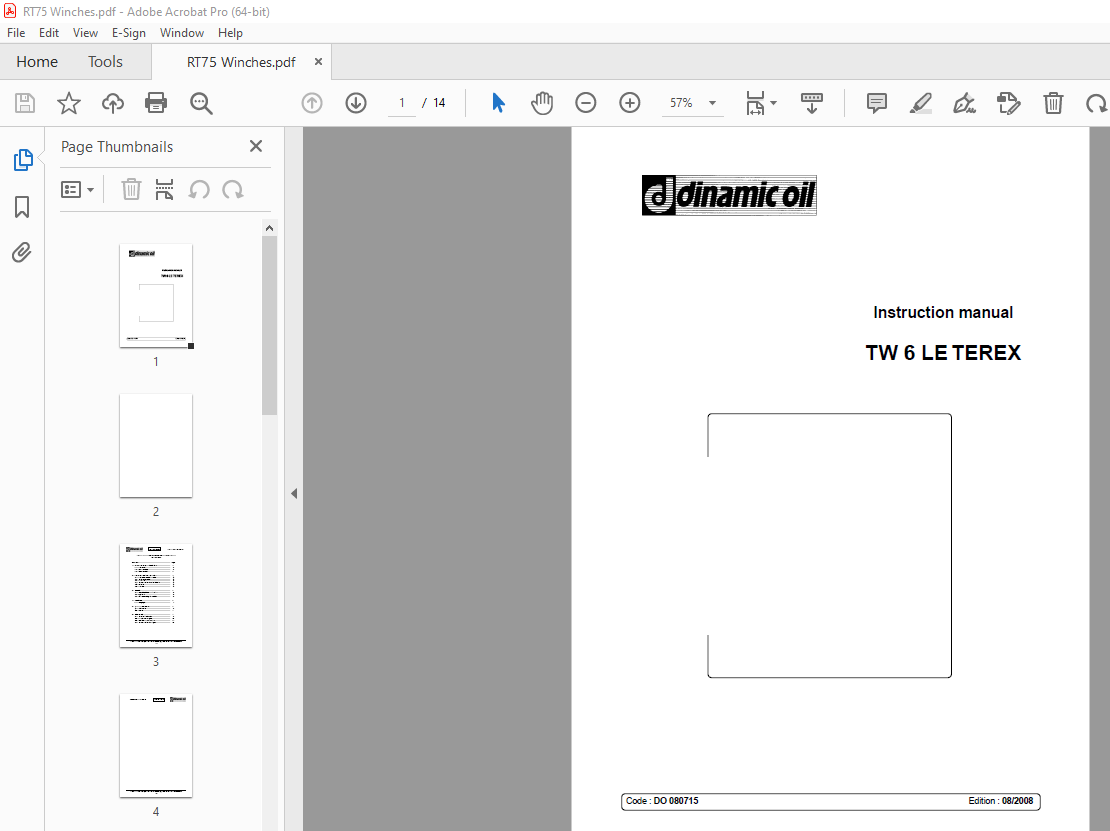The width and height of the screenshot is (1110, 831).
Task: Click the 'Instruction manual' heading text
Action: (x=943, y=312)
